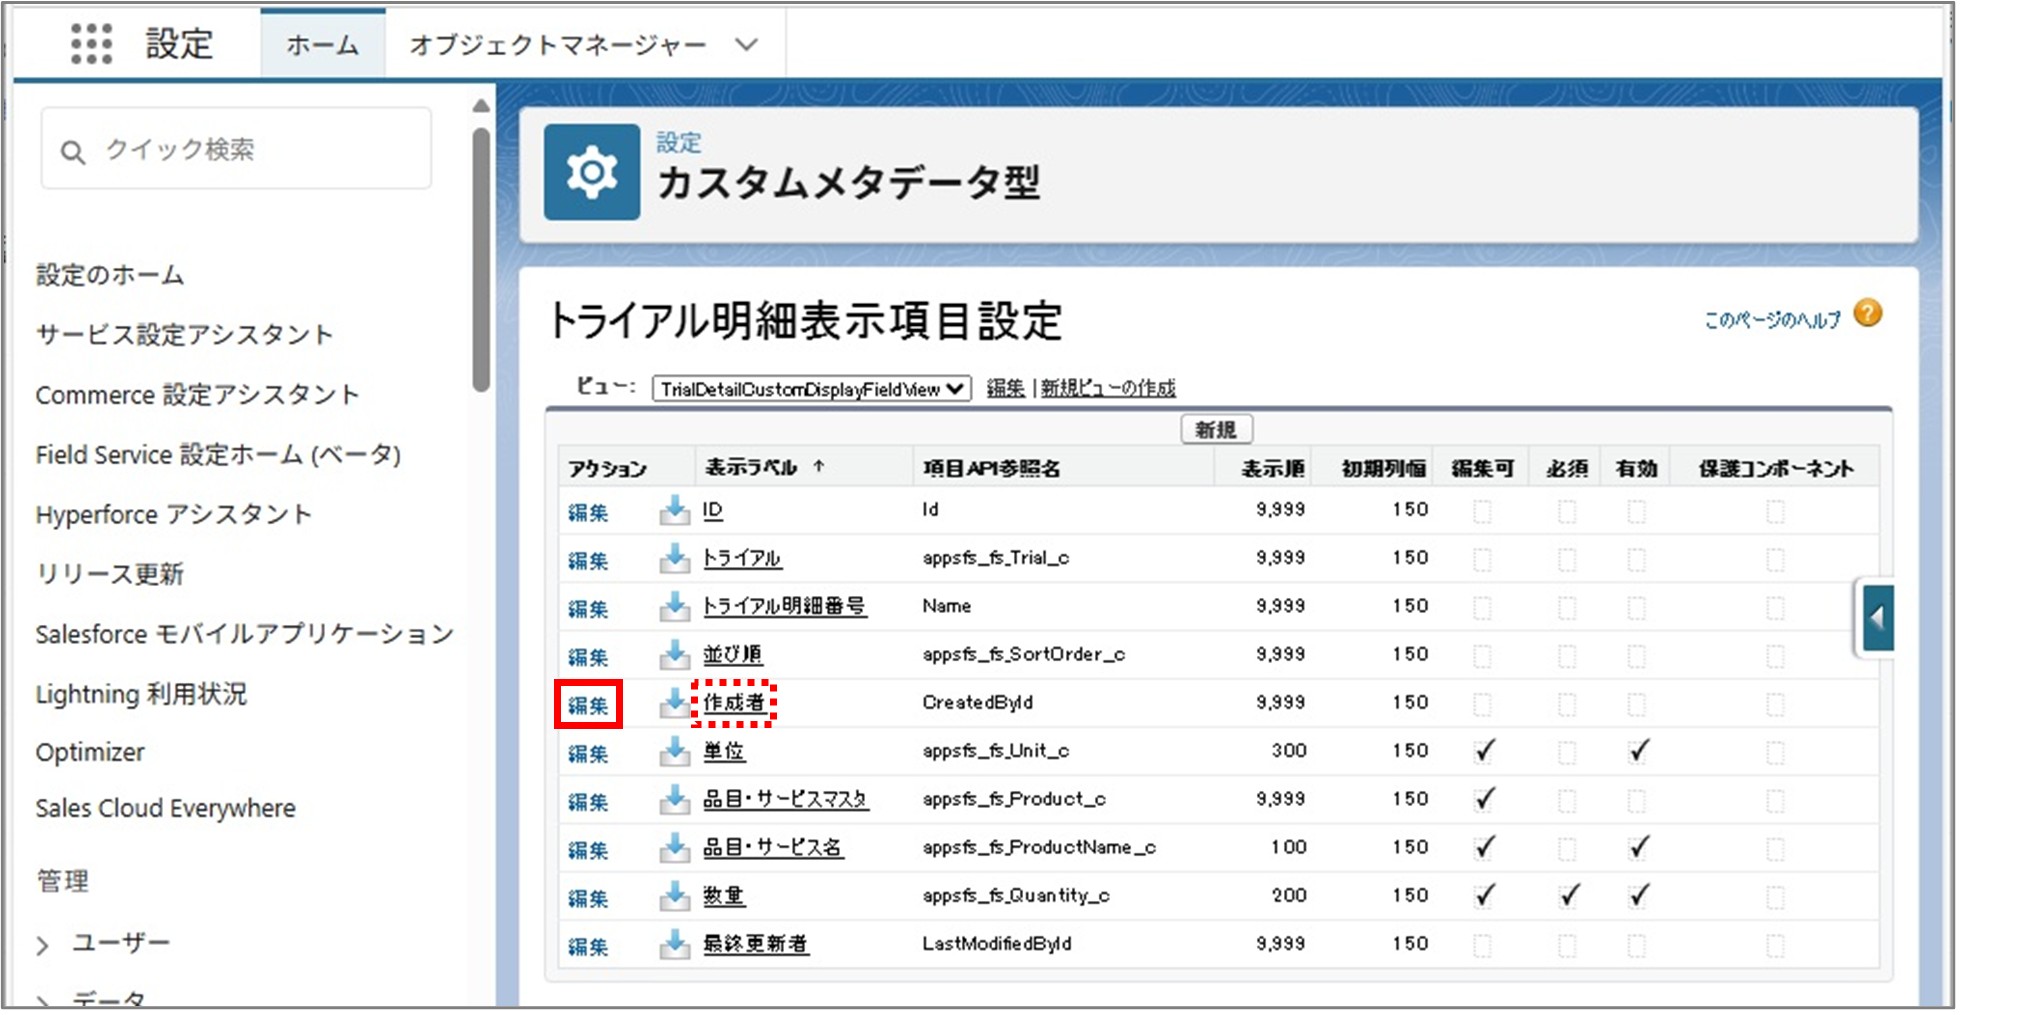The width and height of the screenshot is (2027, 1015).
Task: Open the App Launcher waffle icon
Action: tap(93, 43)
